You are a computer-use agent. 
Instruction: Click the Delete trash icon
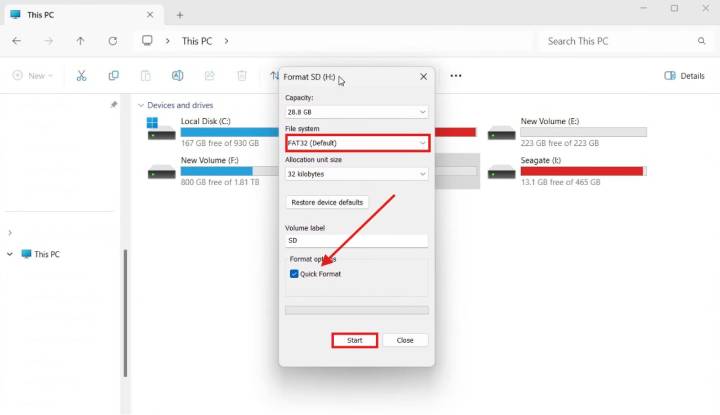tap(242, 76)
